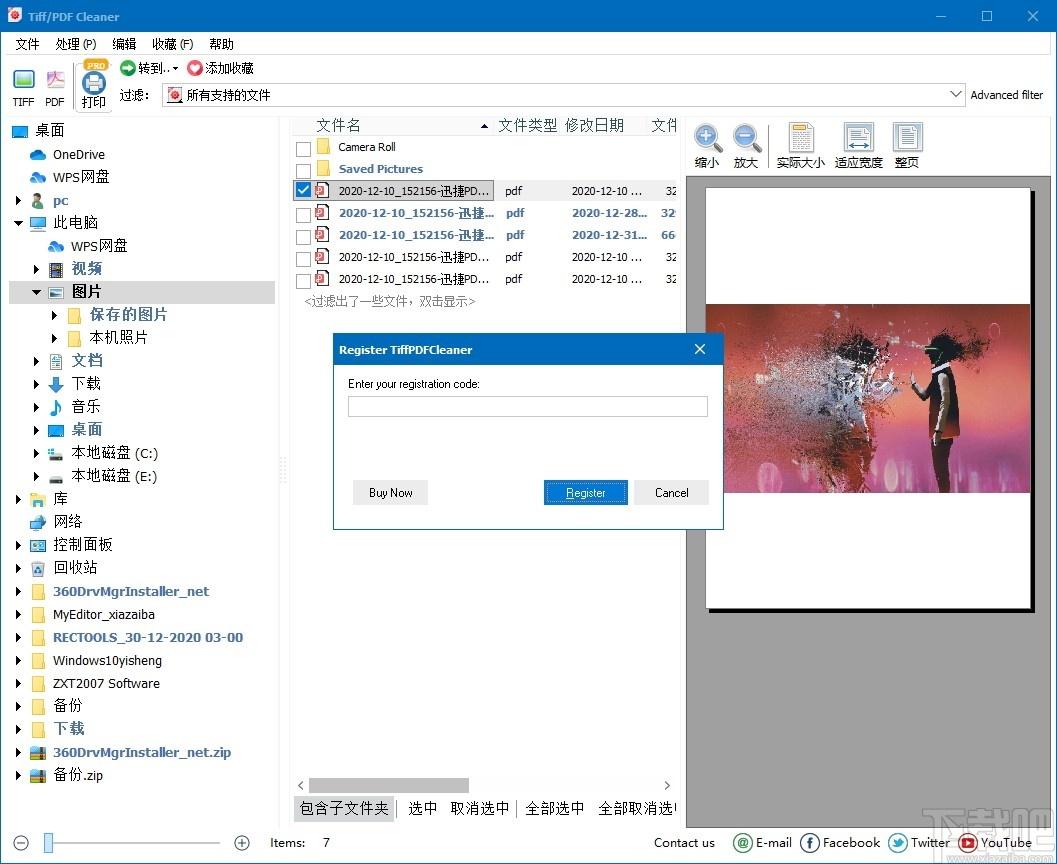Cancel the registration dialog
Screen dimensions: 1057x864
[x=671, y=493]
